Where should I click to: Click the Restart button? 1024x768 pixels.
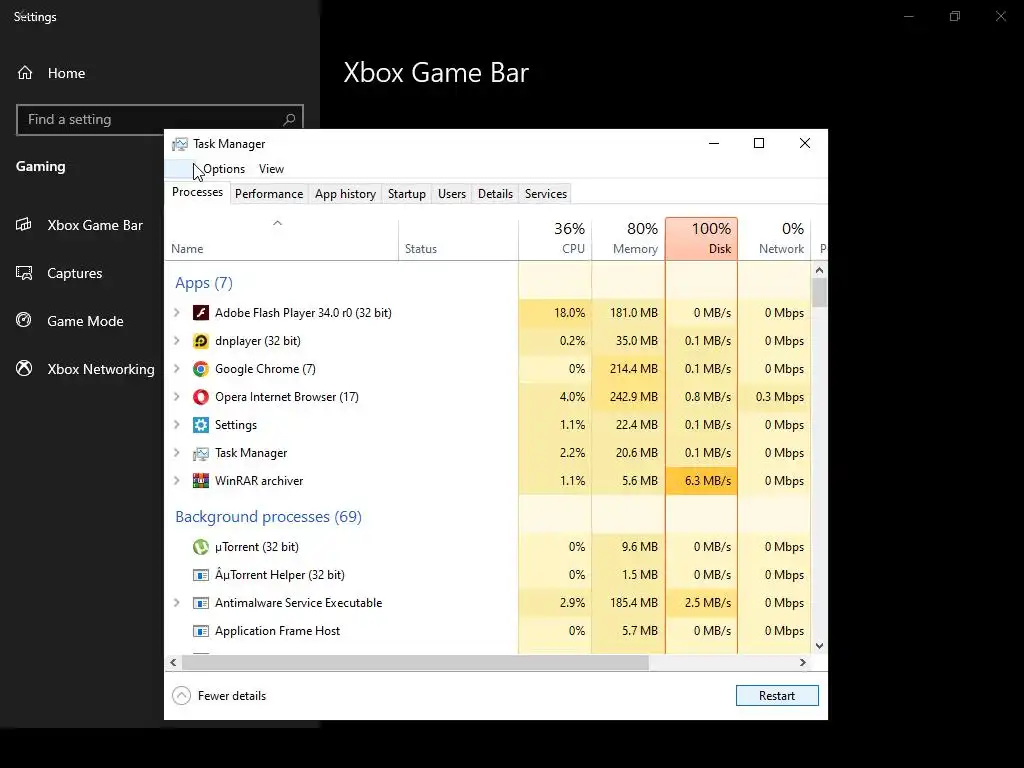777,696
